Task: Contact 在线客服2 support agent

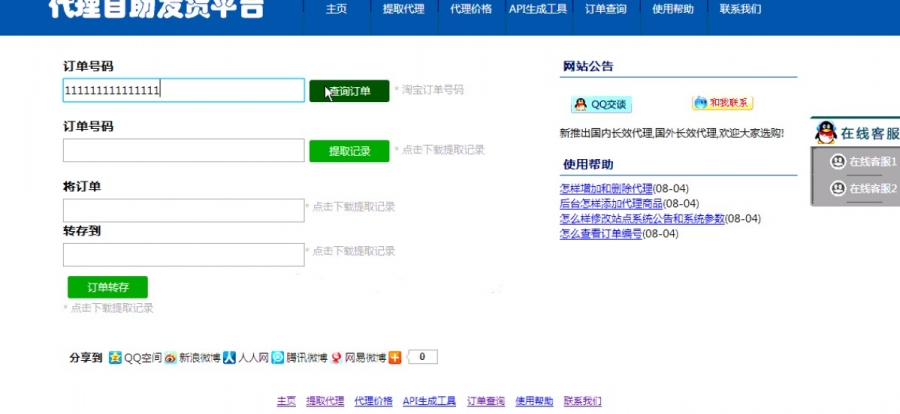Action: [x=864, y=188]
